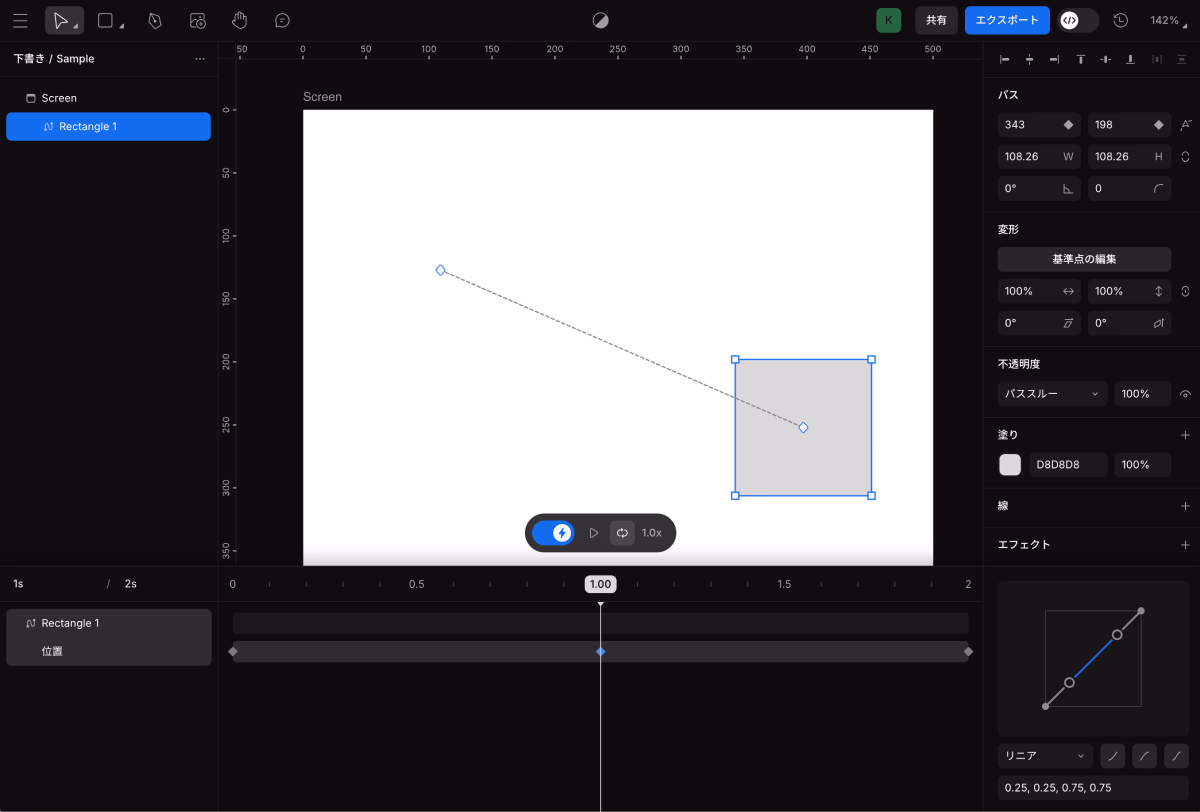Align selection to vertical middle
The width and height of the screenshot is (1200, 812).
pos(1105,59)
